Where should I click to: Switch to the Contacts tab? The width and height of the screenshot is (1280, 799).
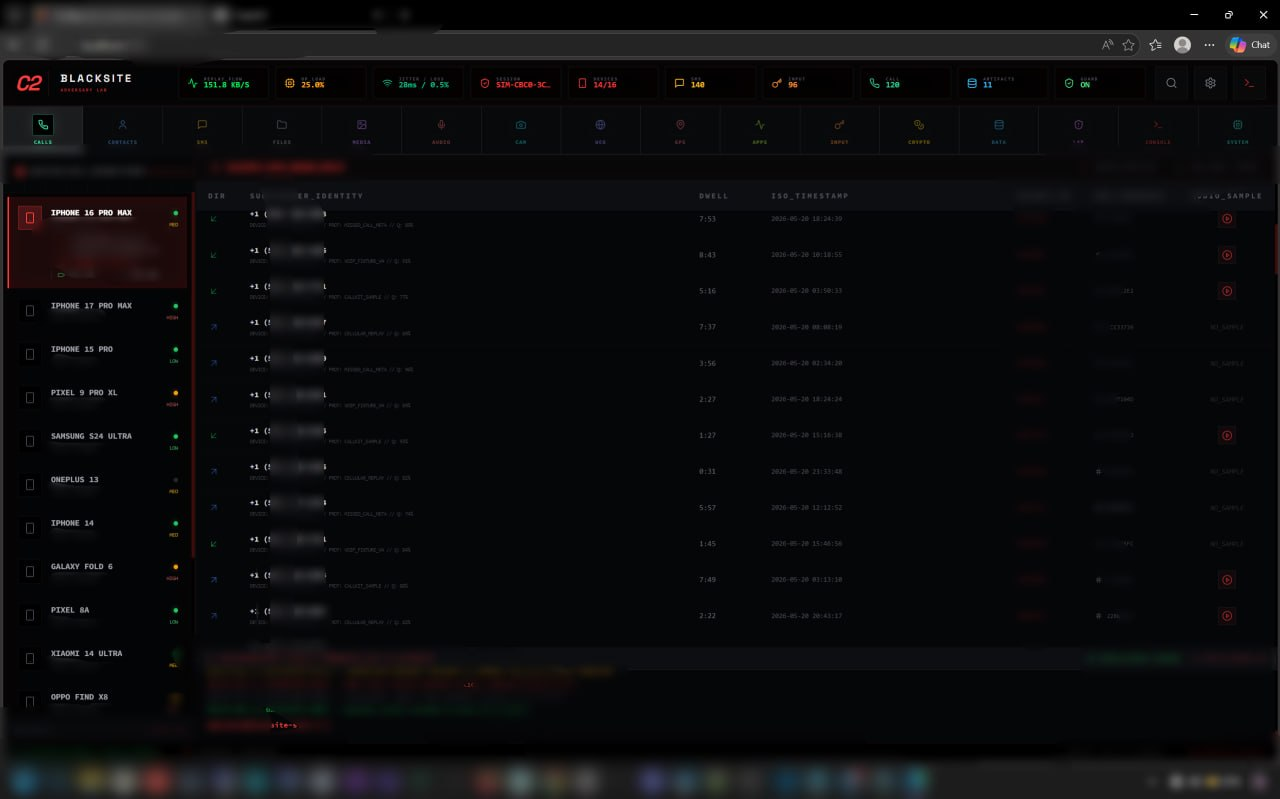tap(122, 128)
